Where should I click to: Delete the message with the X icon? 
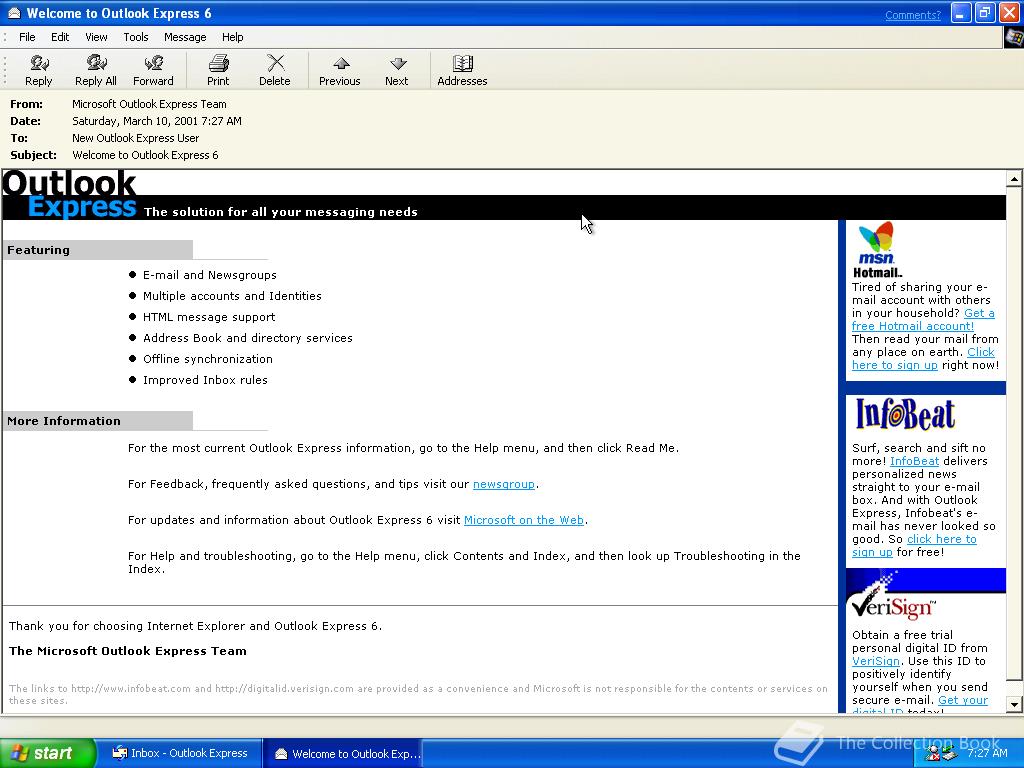coord(275,71)
